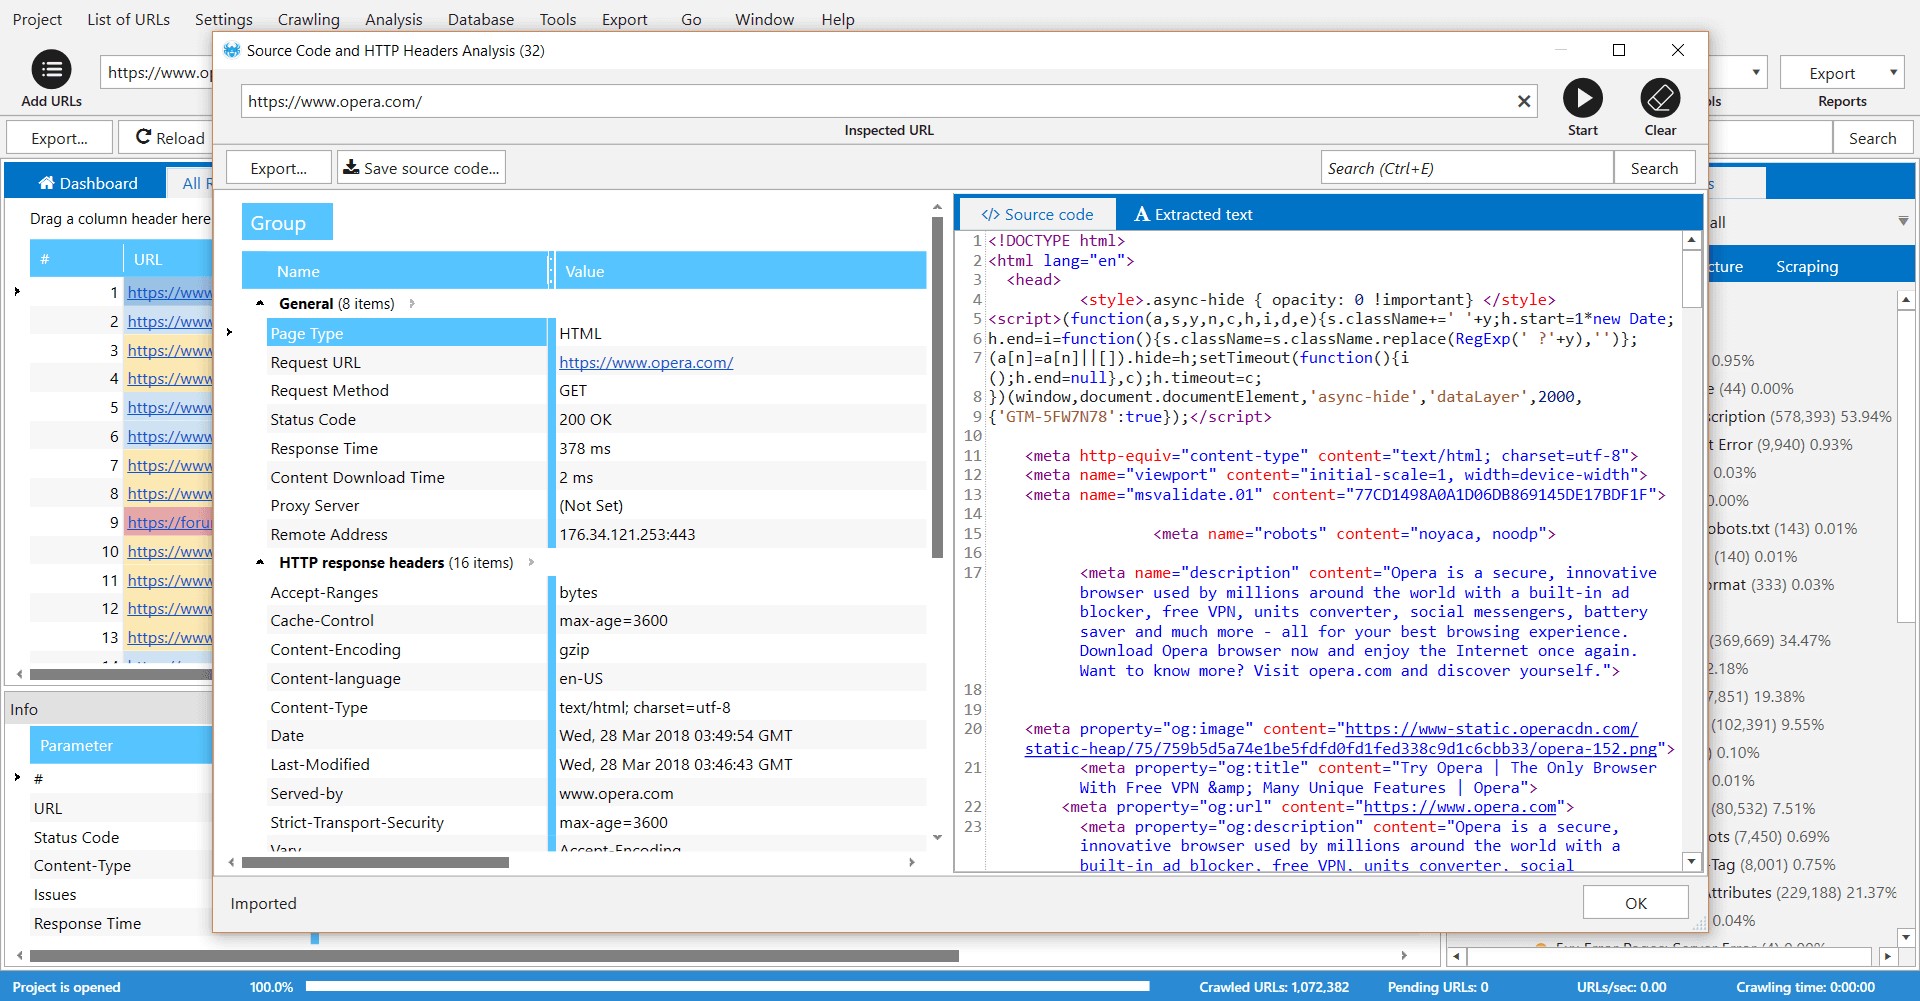Collapse the General group

(x=260, y=303)
